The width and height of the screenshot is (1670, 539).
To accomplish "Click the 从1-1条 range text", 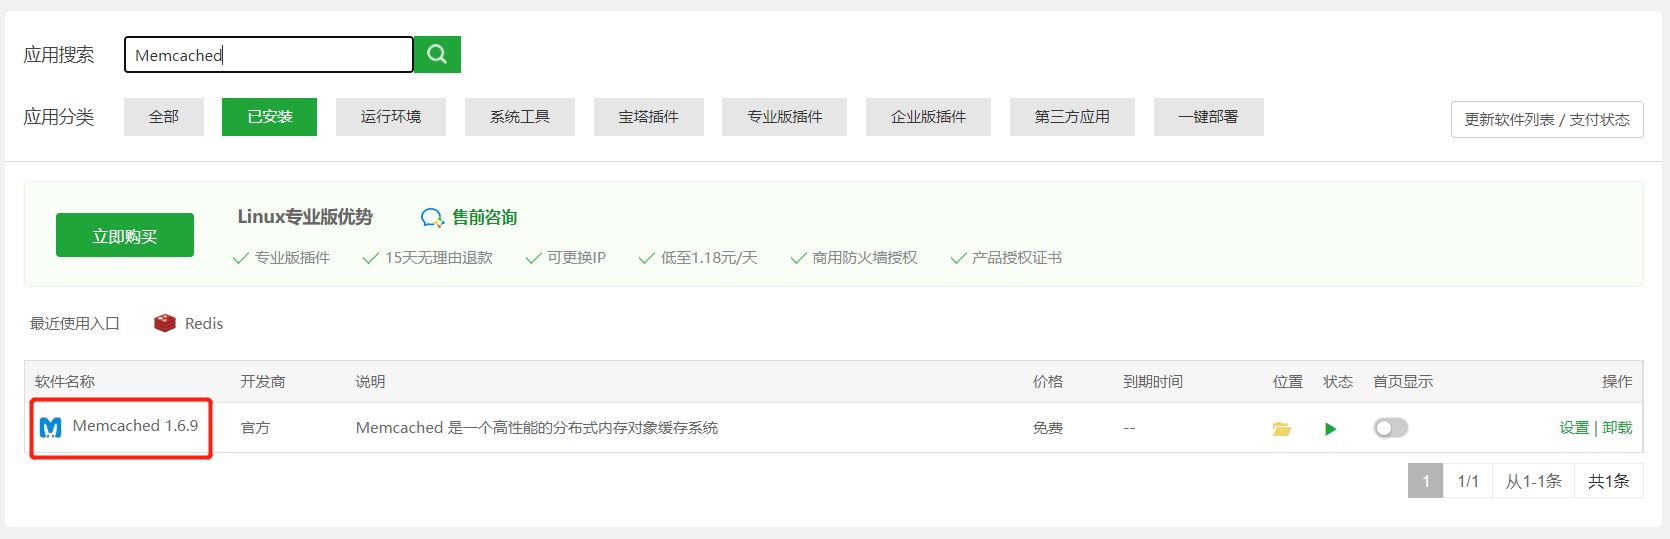I will (1534, 481).
